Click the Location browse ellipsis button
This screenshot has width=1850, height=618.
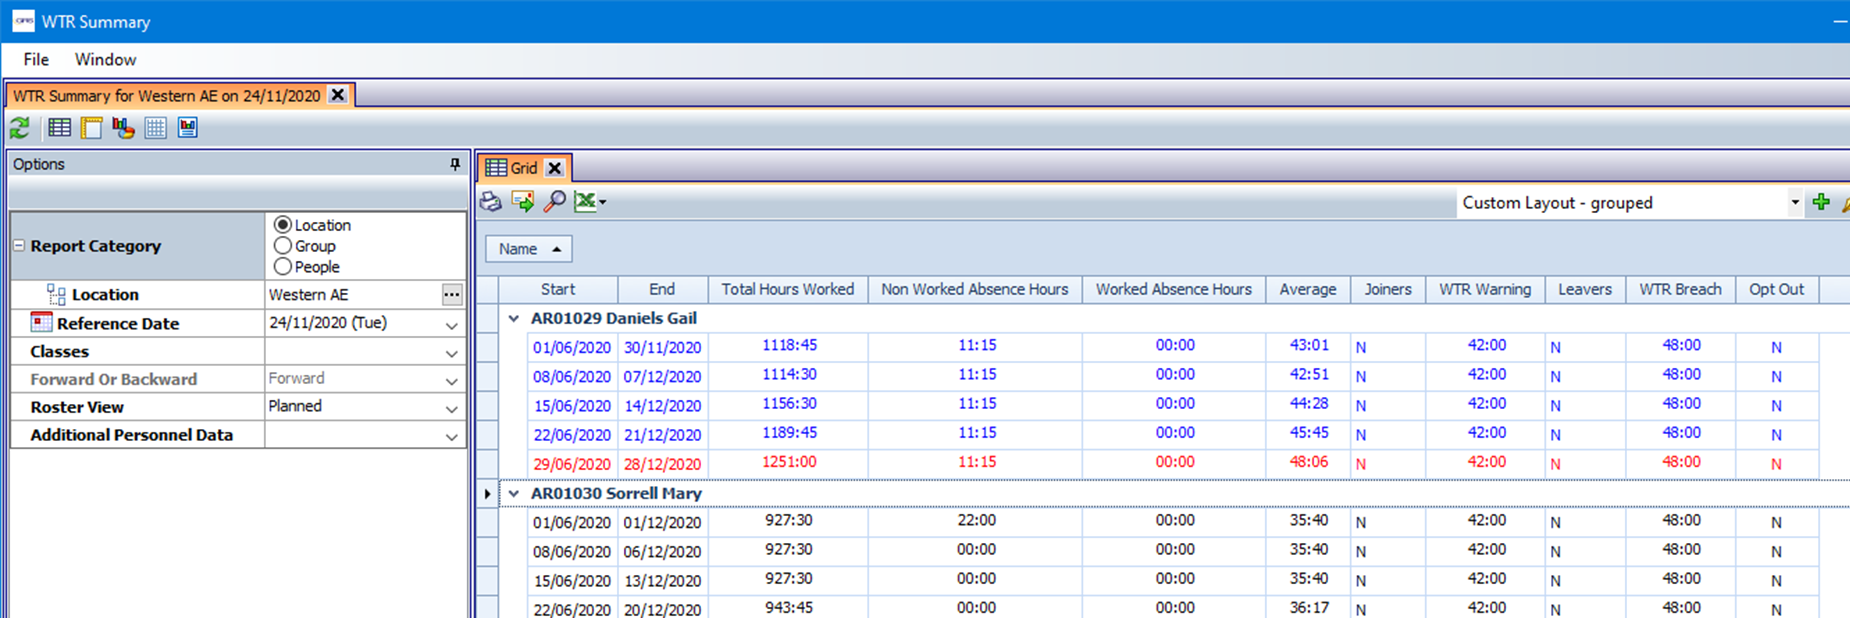[452, 295]
